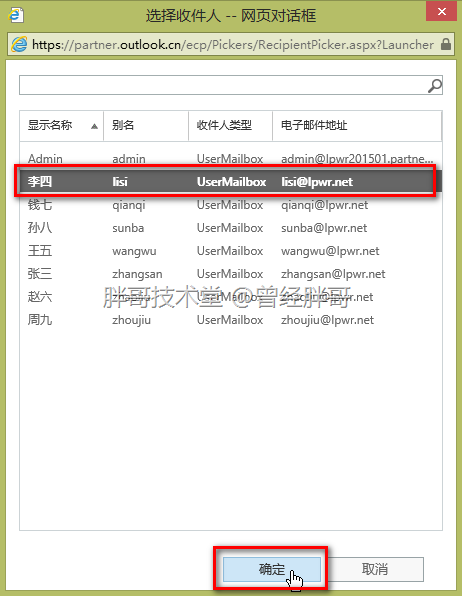Click the IE page icon beside the URL

[19, 44]
